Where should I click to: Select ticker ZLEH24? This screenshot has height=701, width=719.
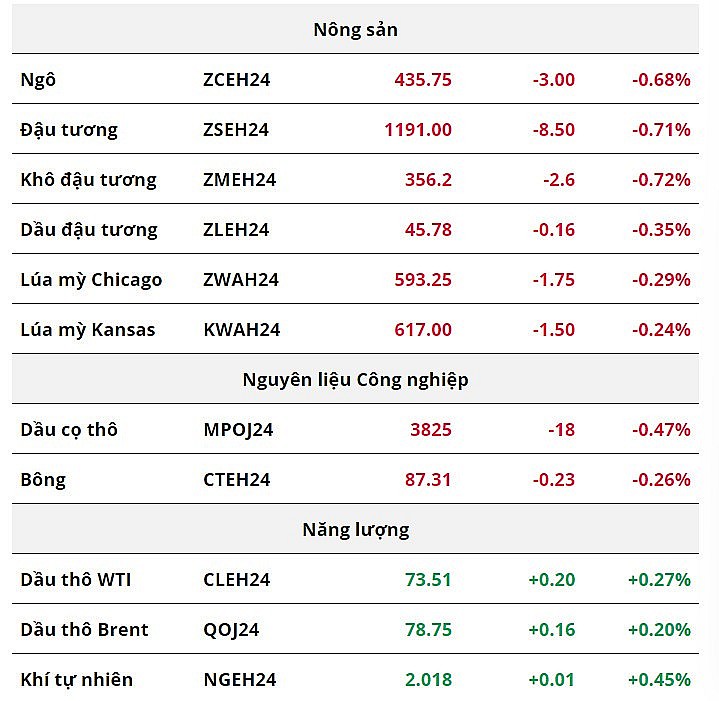[x=236, y=230]
